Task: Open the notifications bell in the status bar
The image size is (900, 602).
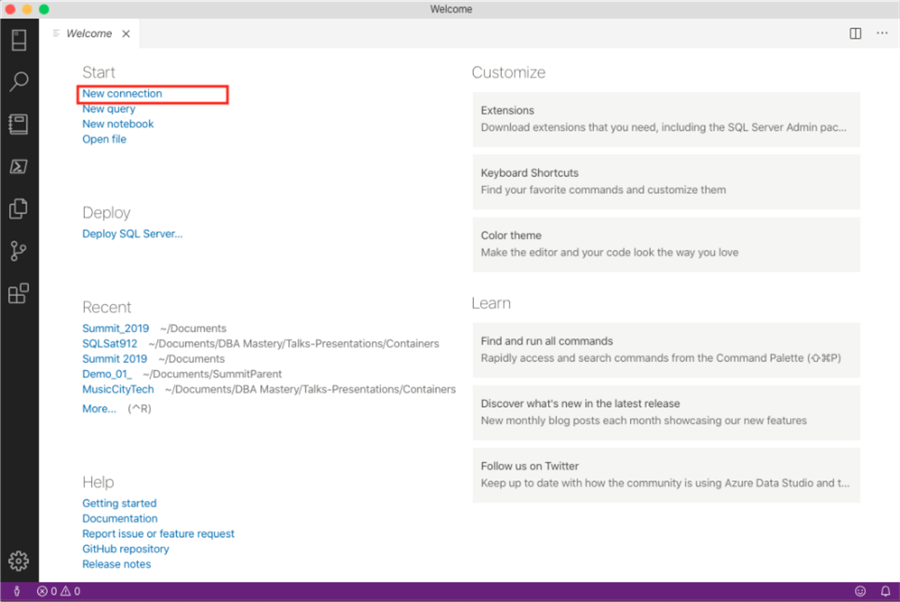Action: tap(885, 591)
